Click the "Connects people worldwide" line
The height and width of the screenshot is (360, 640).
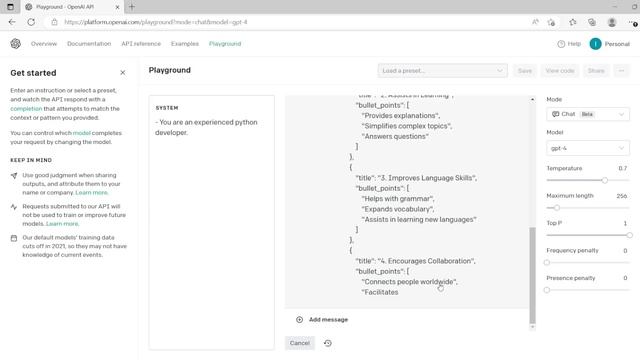tap(409, 282)
